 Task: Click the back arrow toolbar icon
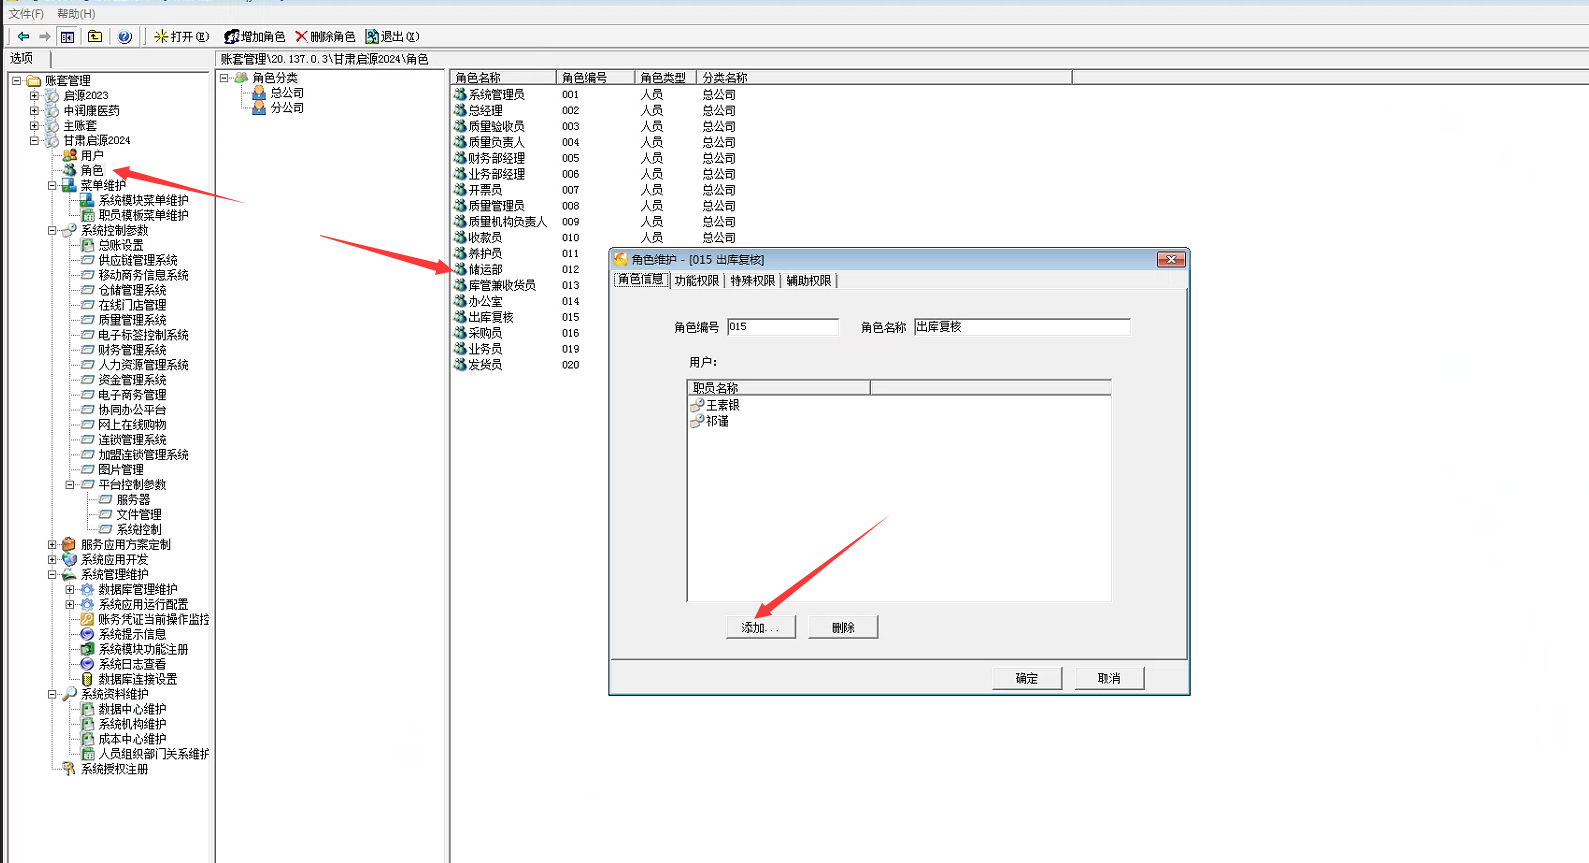23,37
